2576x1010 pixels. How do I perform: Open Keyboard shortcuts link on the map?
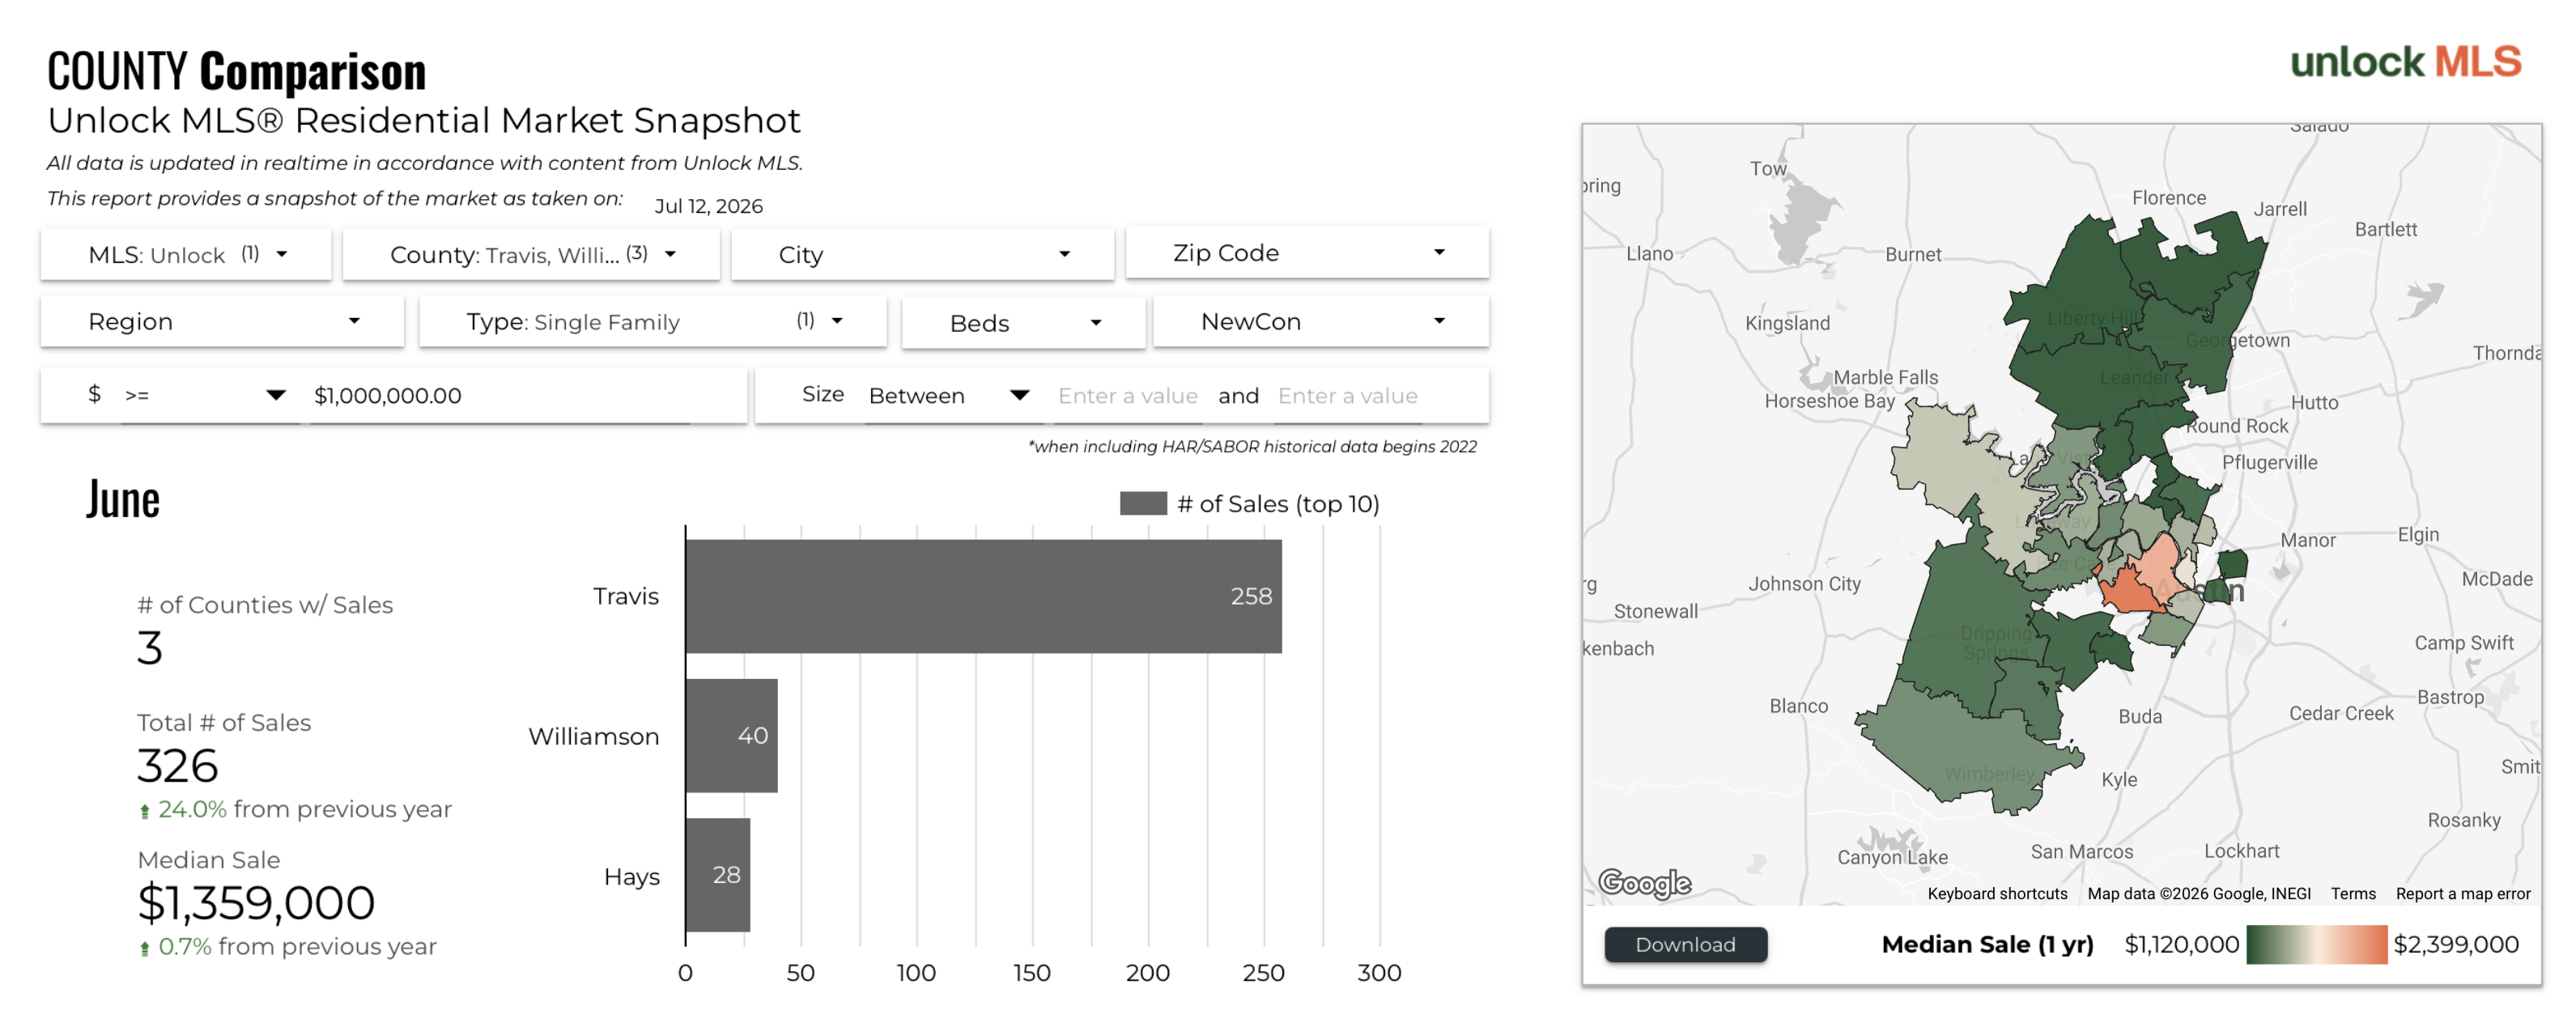1997,893
